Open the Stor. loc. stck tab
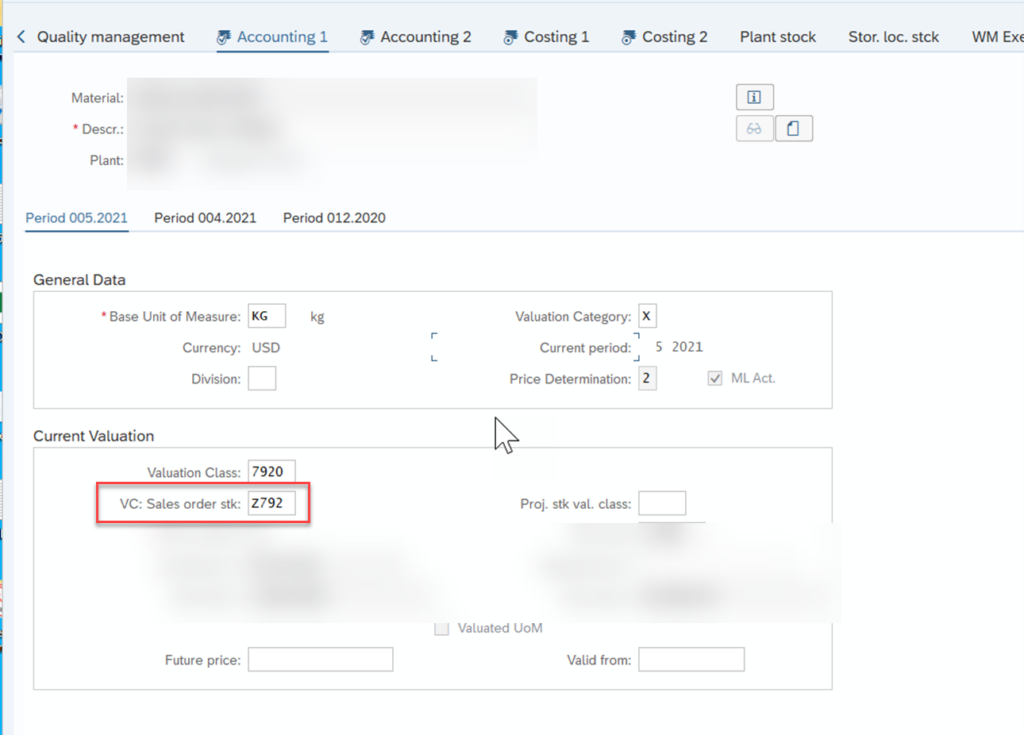This screenshot has height=735, width=1024. [893, 37]
